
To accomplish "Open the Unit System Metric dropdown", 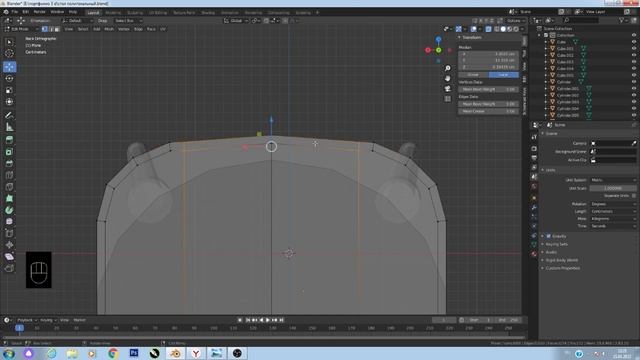I will coord(613,180).
